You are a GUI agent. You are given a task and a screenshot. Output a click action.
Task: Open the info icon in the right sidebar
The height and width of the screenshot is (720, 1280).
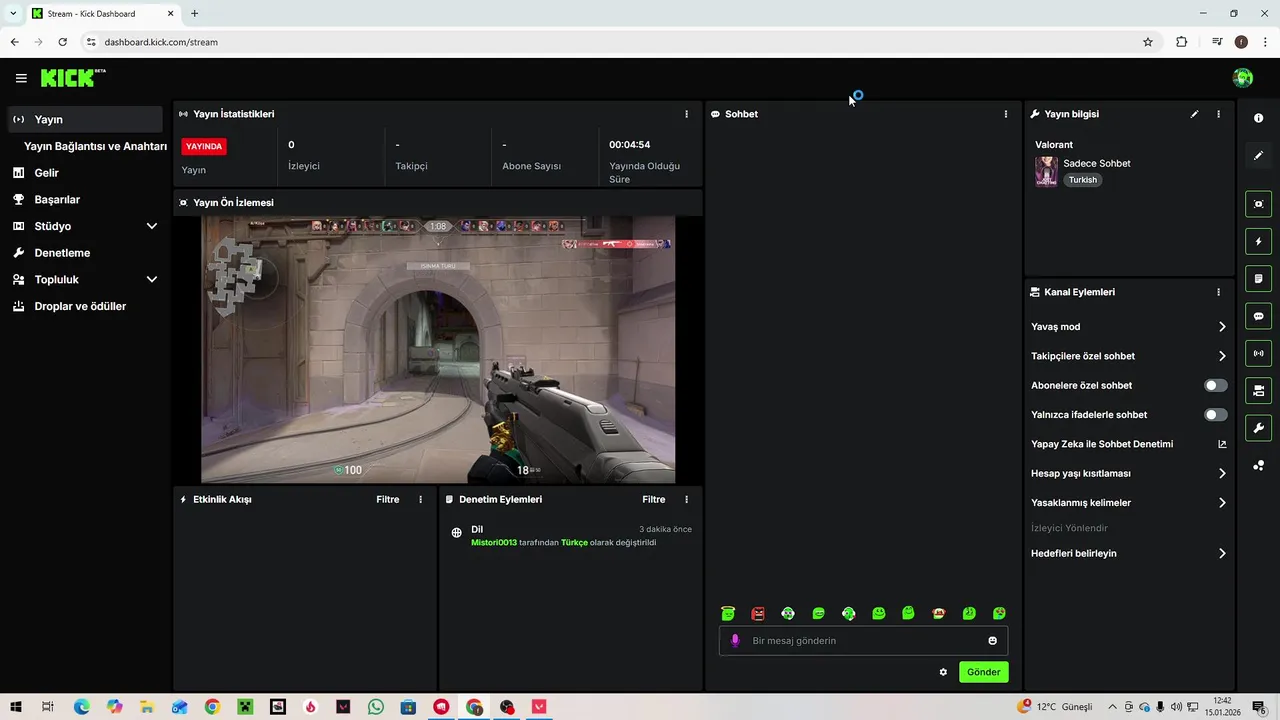[x=1259, y=118]
